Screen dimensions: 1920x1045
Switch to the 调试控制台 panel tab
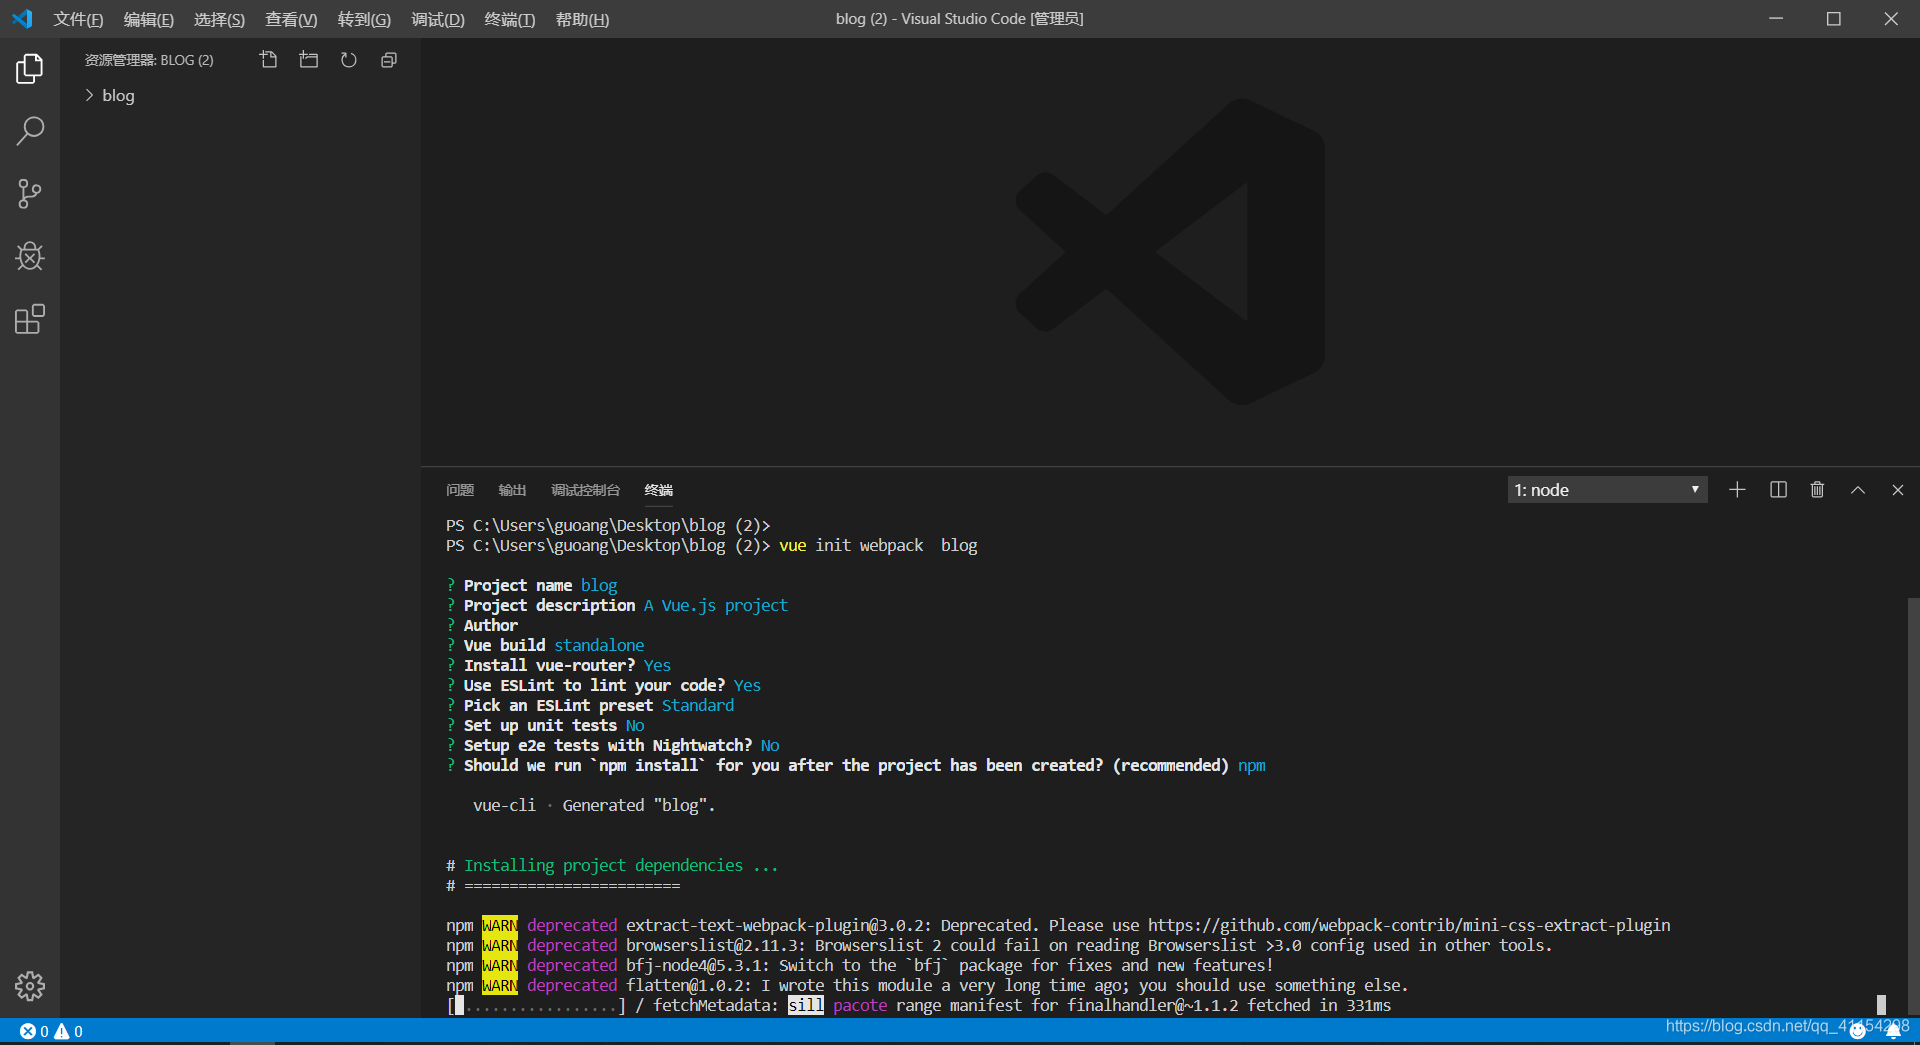[585, 490]
